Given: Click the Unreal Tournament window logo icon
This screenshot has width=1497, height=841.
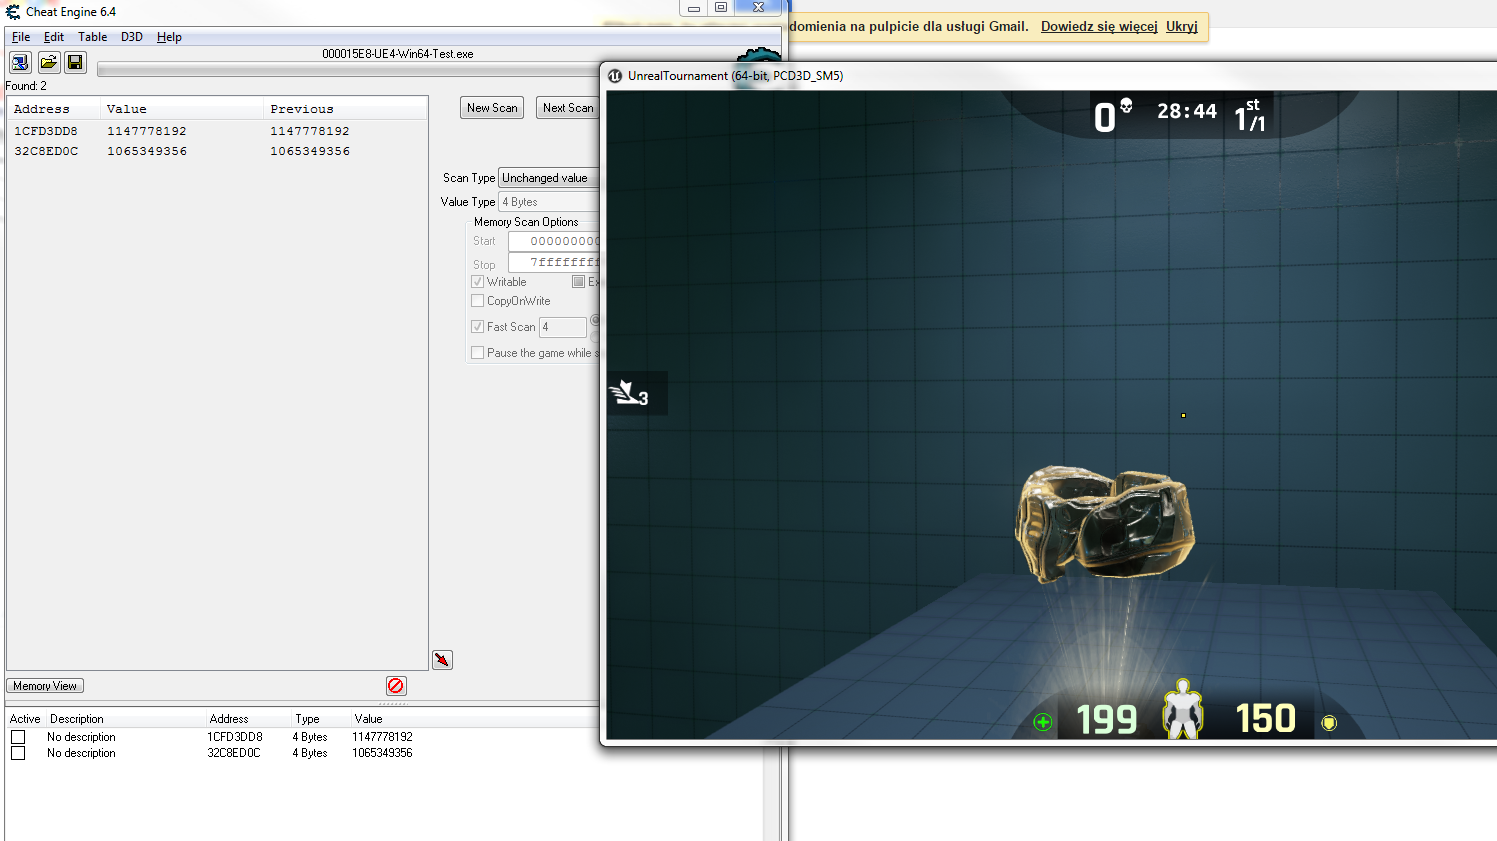Looking at the screenshot, I should point(615,76).
